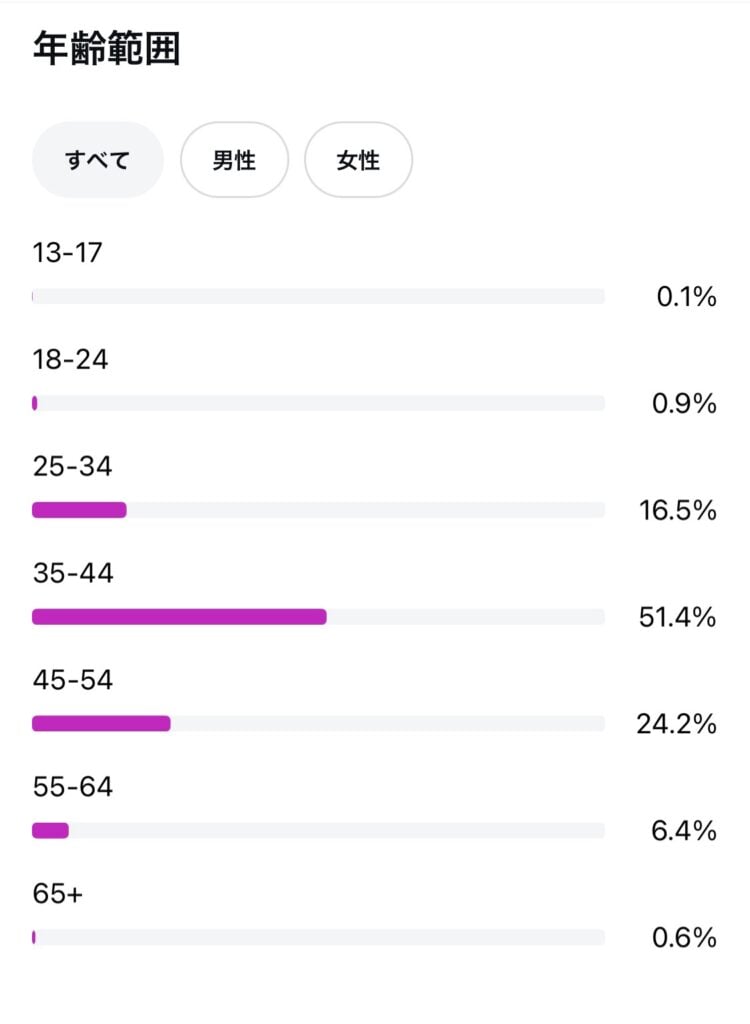This screenshot has width=750, height=1024.
Task: Click the 25-34 age label
Action: point(72,467)
